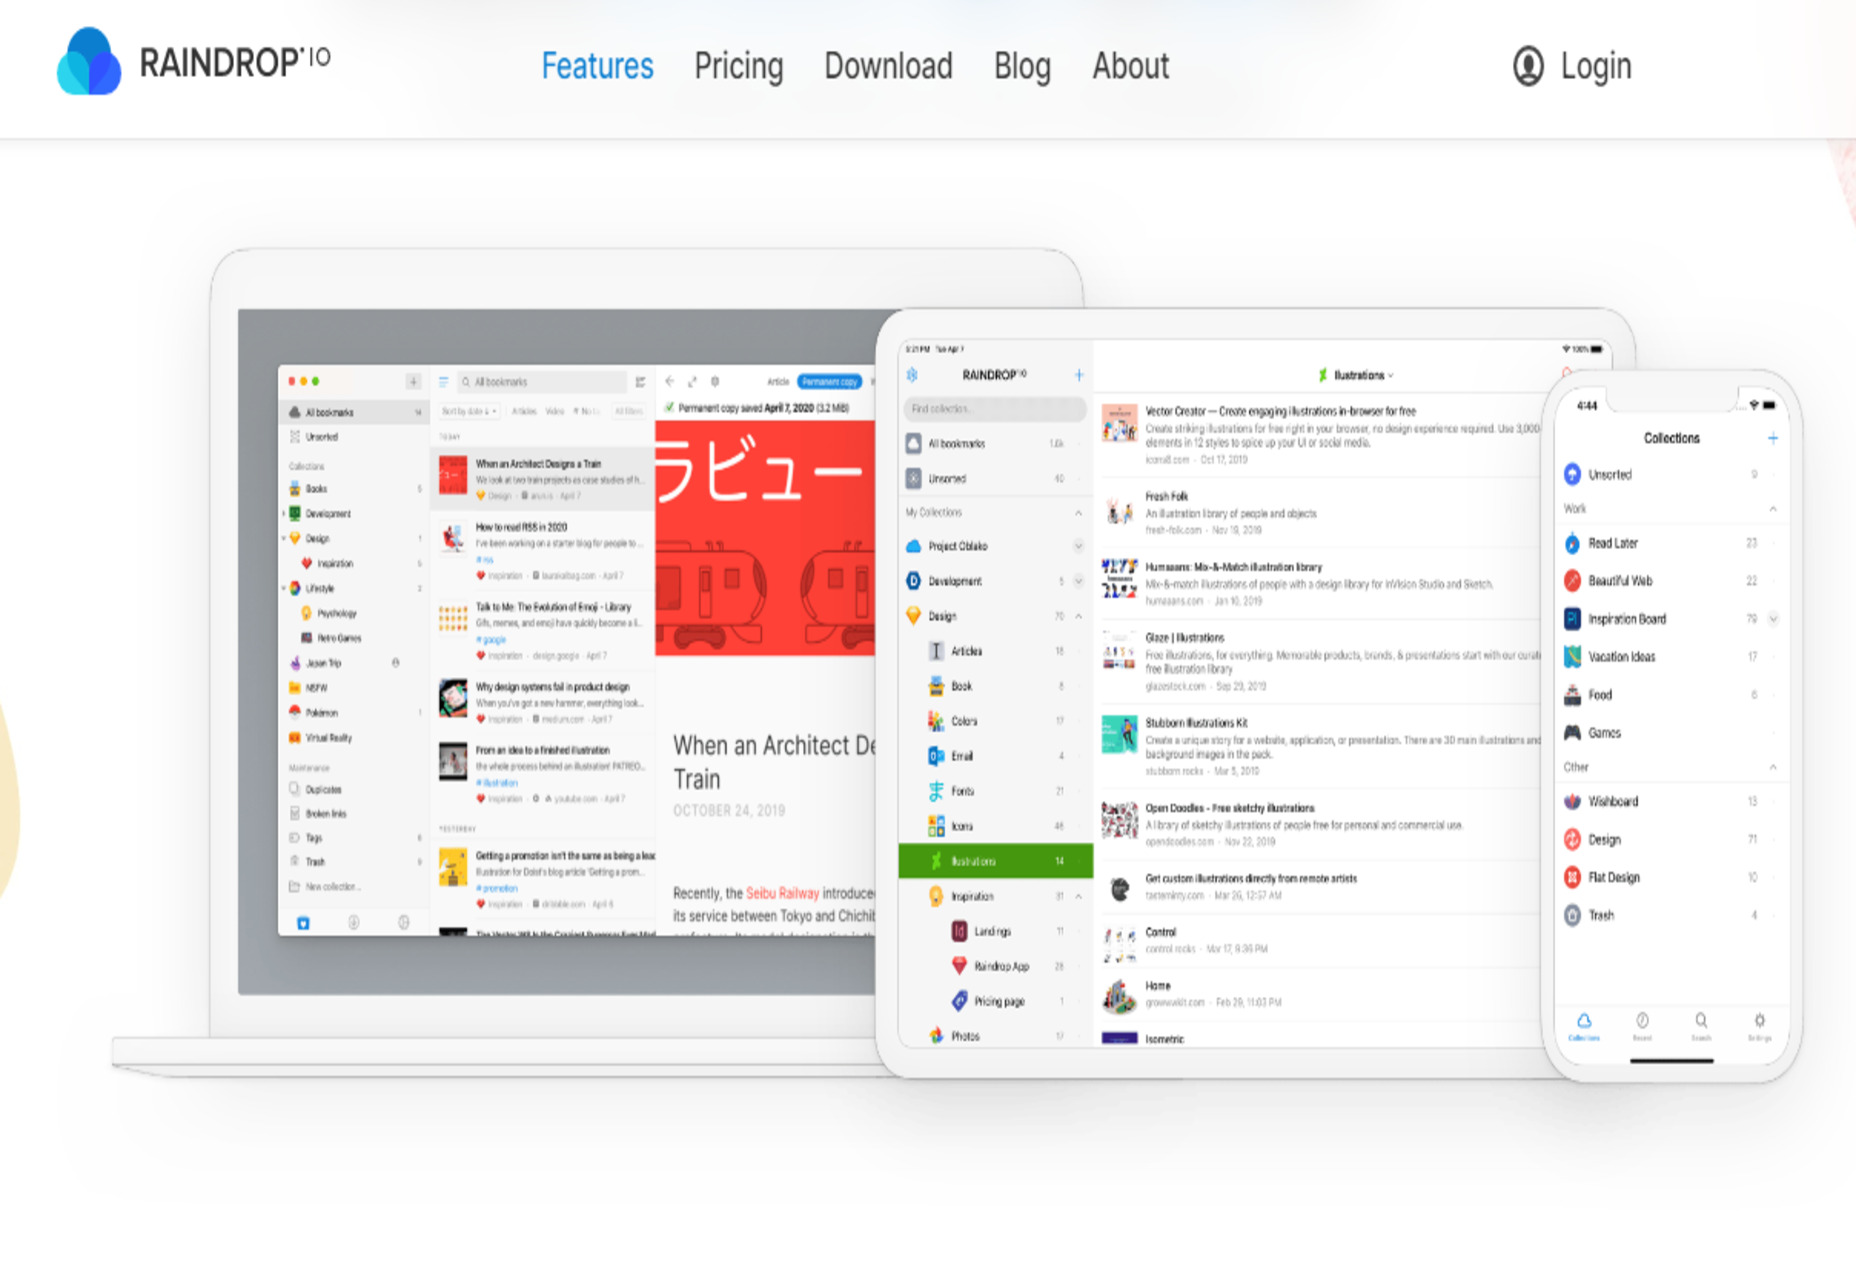Collapse the My Collections section on tablet
This screenshot has width=1856, height=1280.
click(x=1078, y=513)
